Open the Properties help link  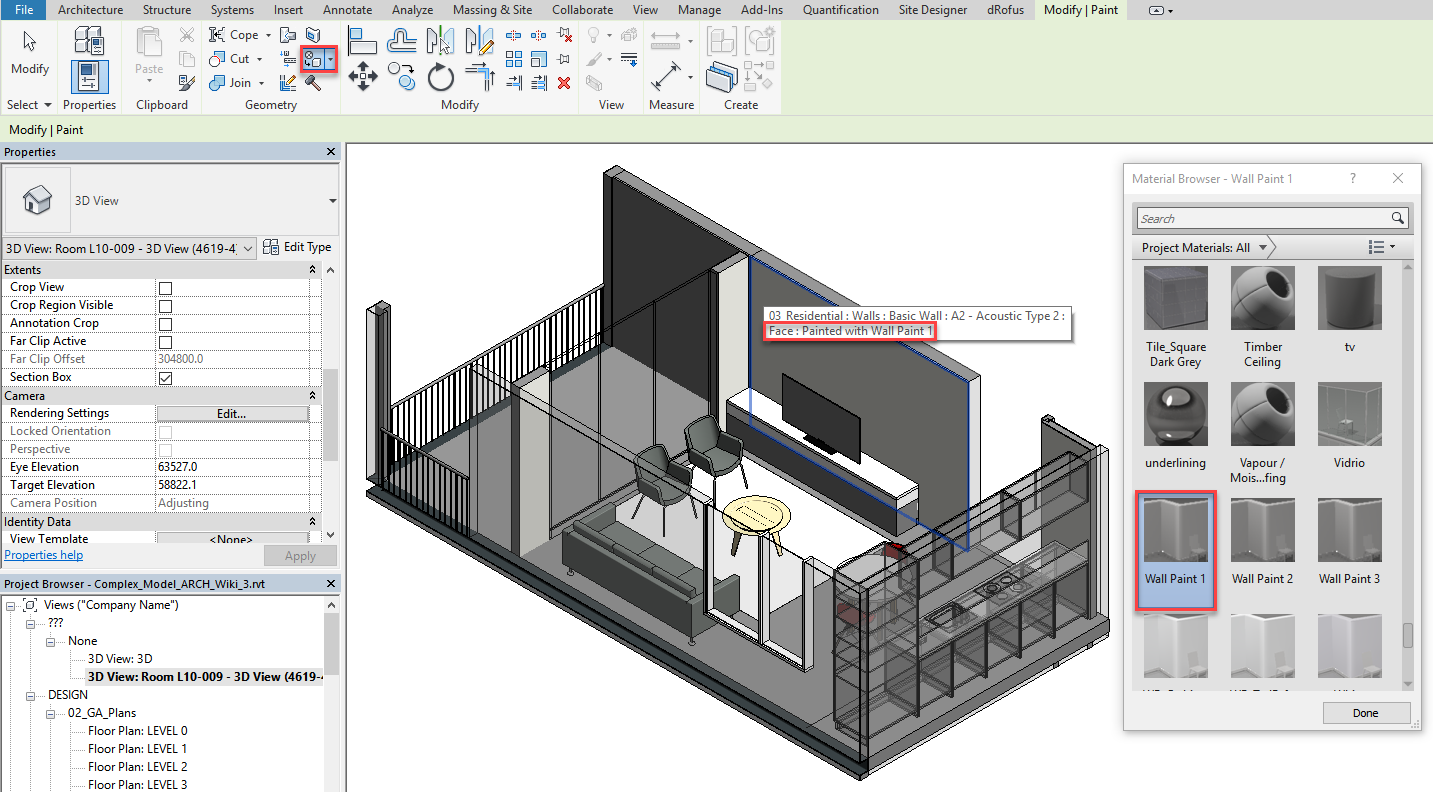click(x=44, y=555)
